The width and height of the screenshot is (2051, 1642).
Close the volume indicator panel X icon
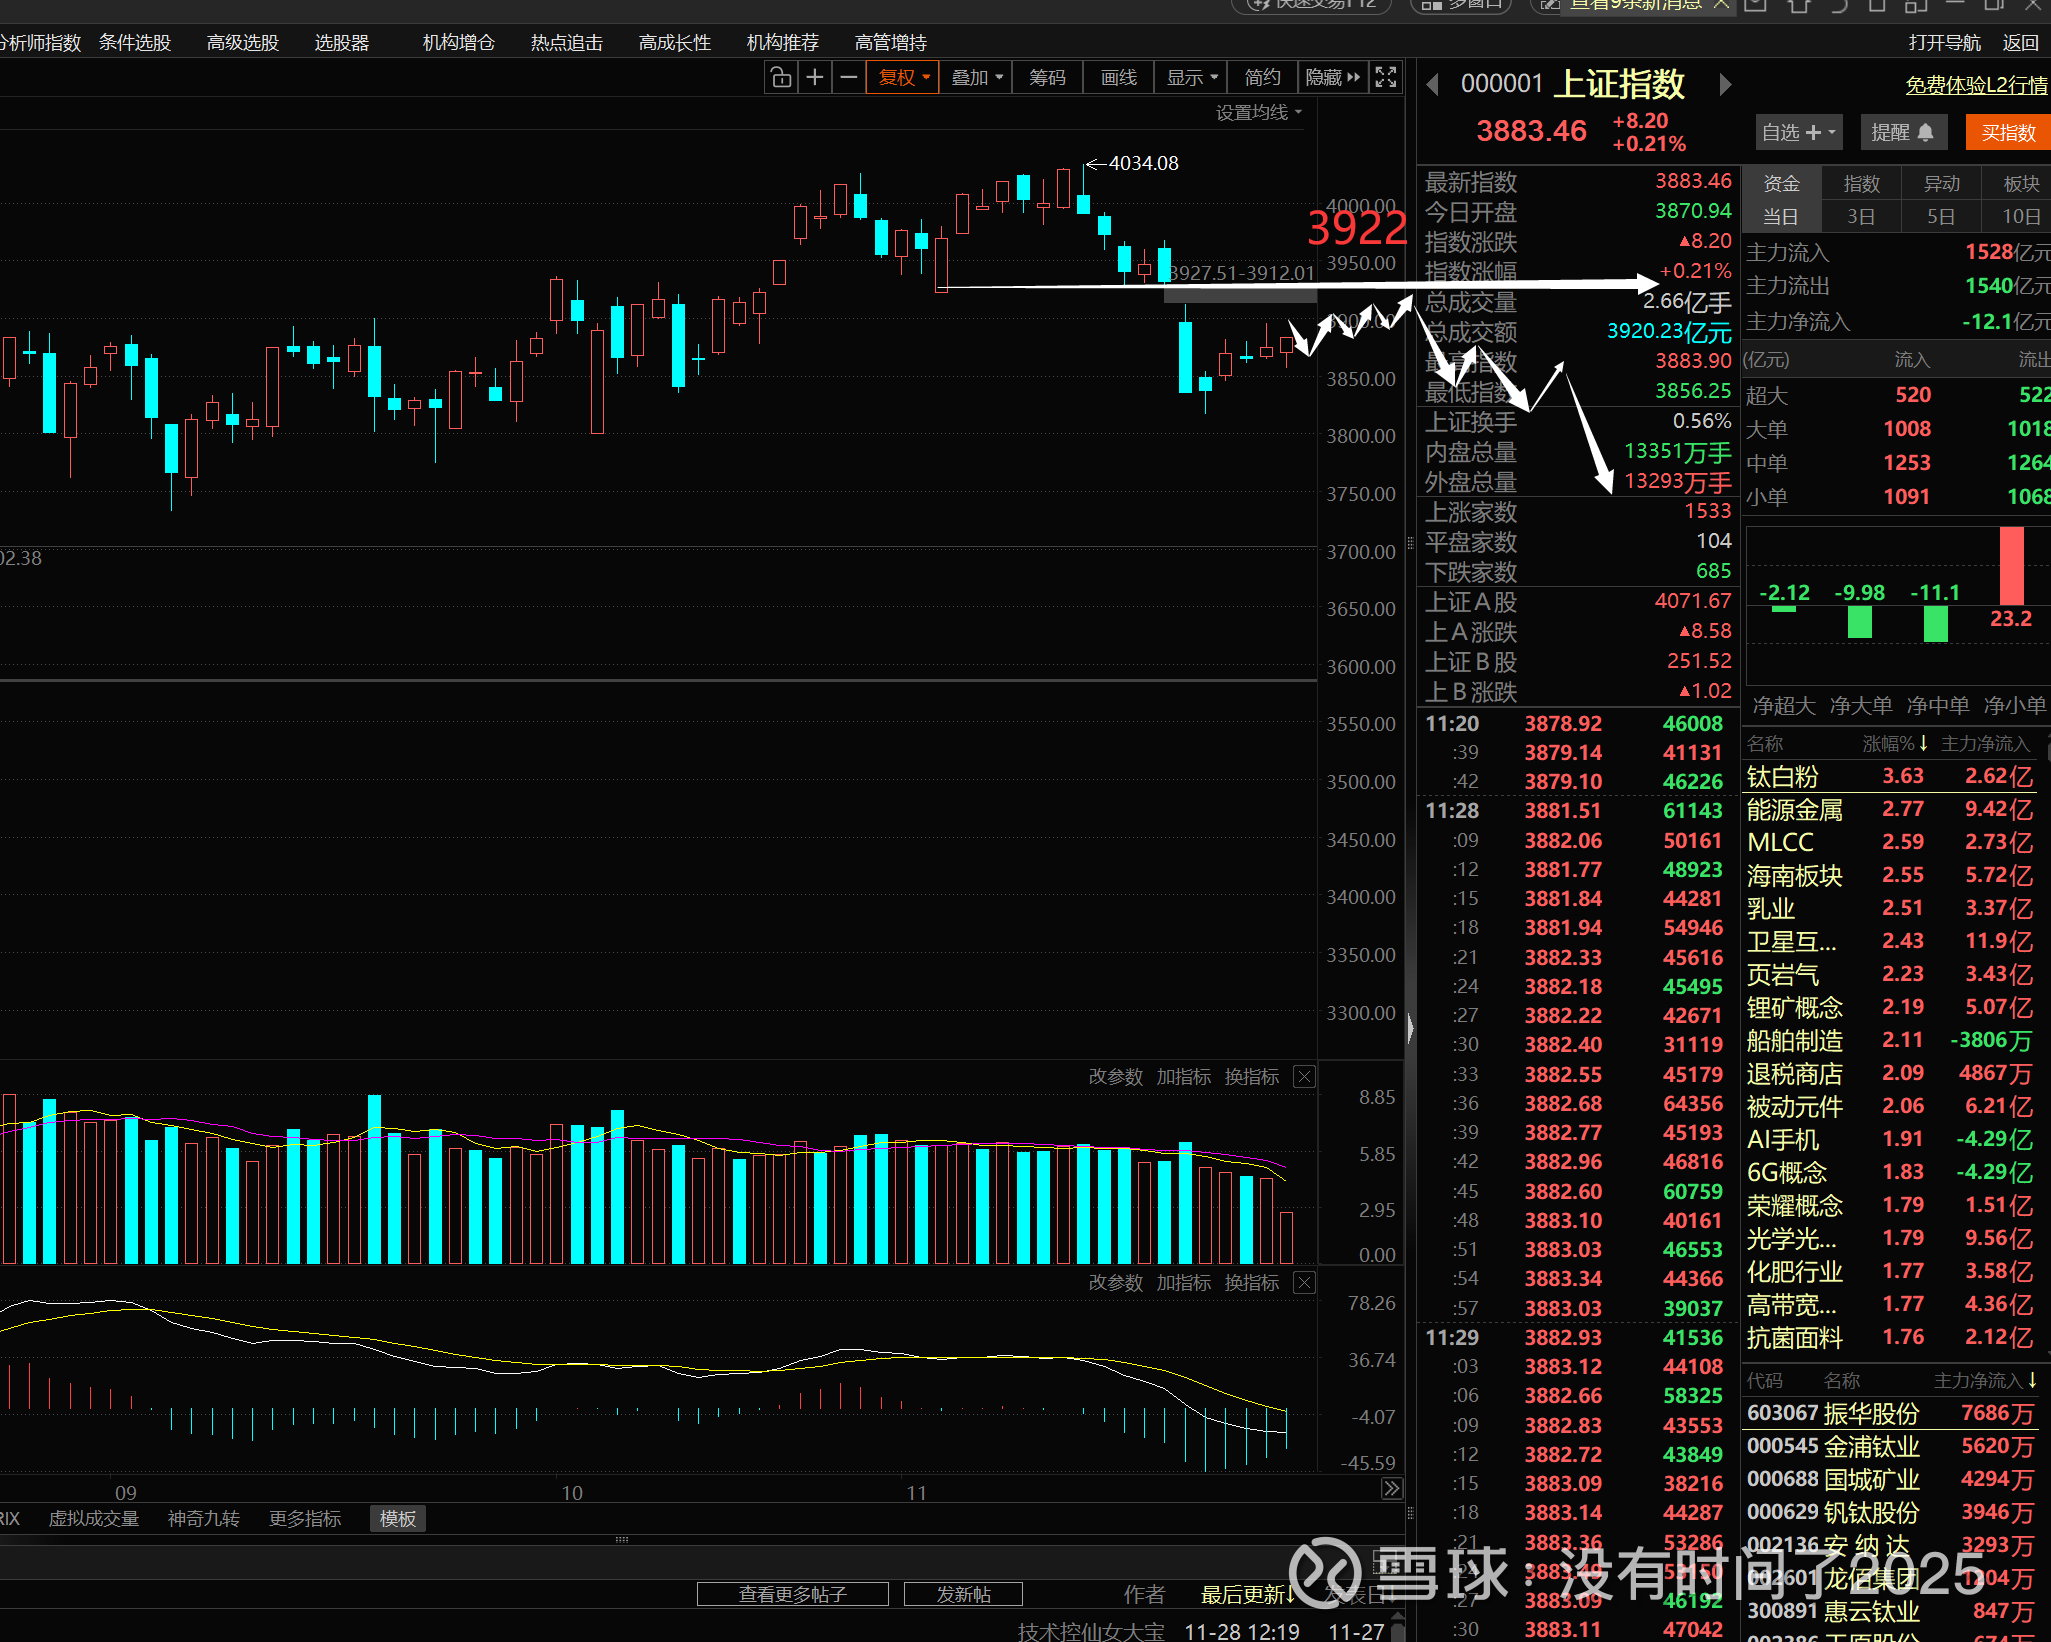pos(1304,1076)
